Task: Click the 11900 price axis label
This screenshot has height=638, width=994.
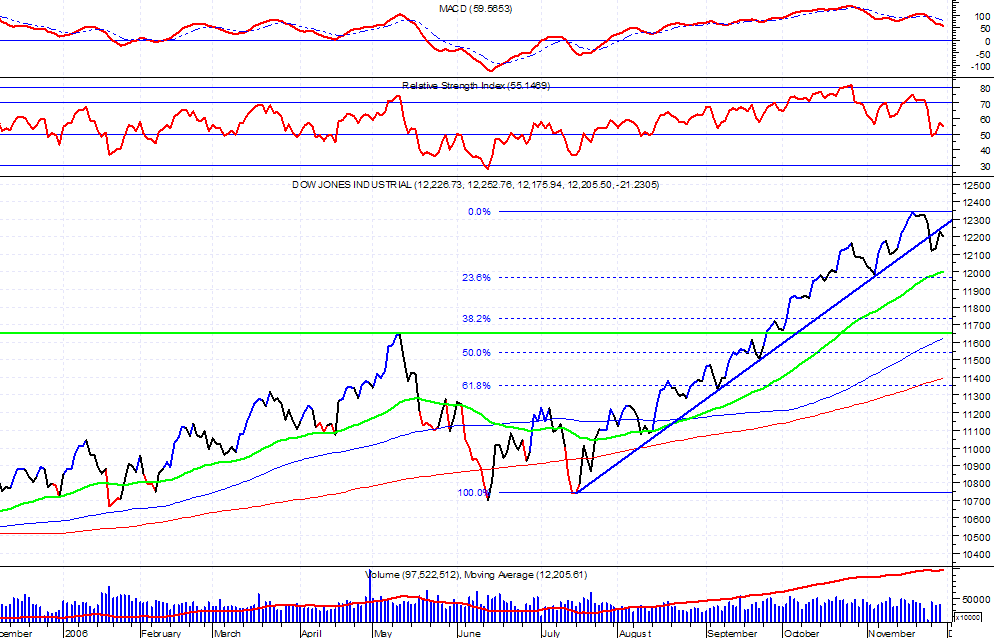Action: (x=975, y=291)
